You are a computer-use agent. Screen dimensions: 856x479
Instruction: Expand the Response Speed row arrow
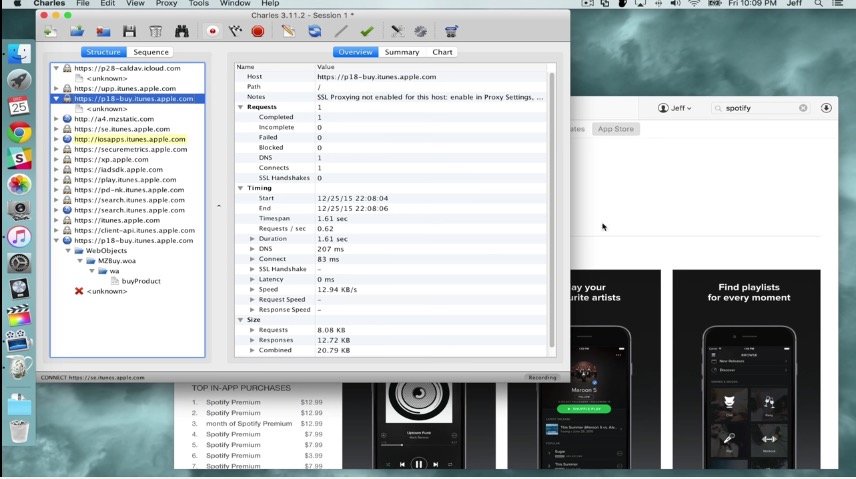coord(252,310)
